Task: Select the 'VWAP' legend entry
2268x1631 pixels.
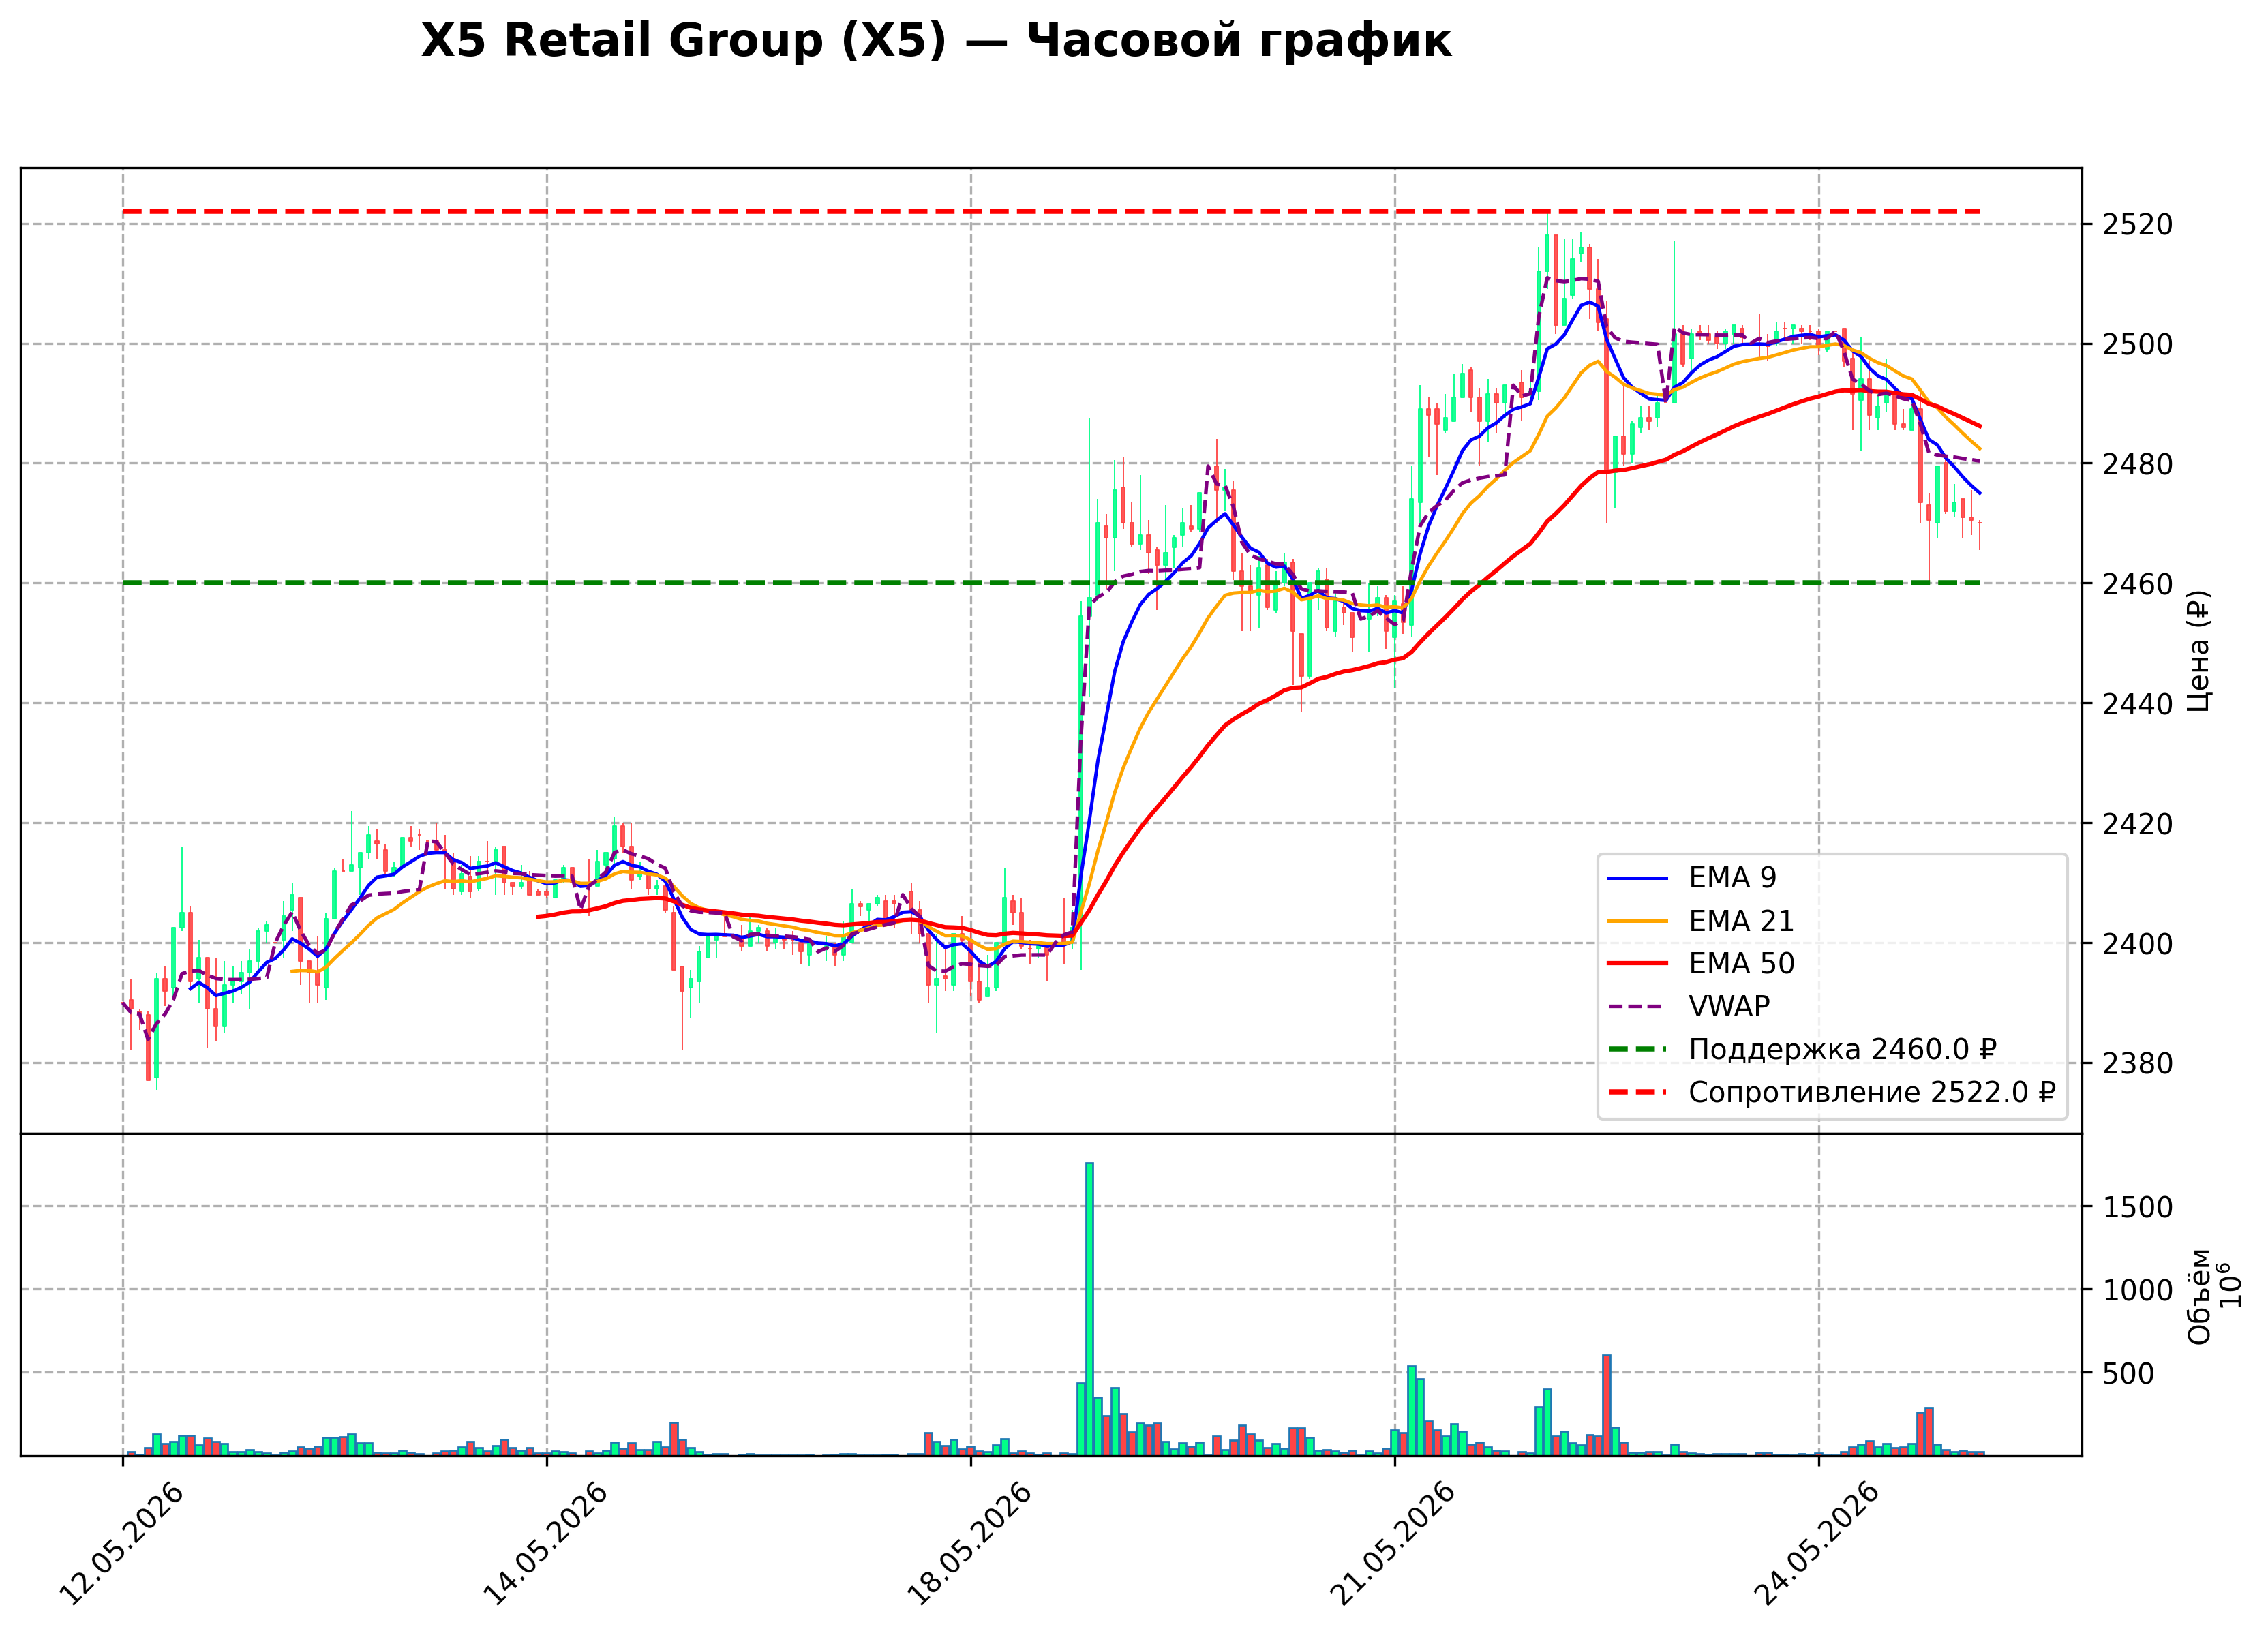Action: pyautogui.click(x=1729, y=1007)
